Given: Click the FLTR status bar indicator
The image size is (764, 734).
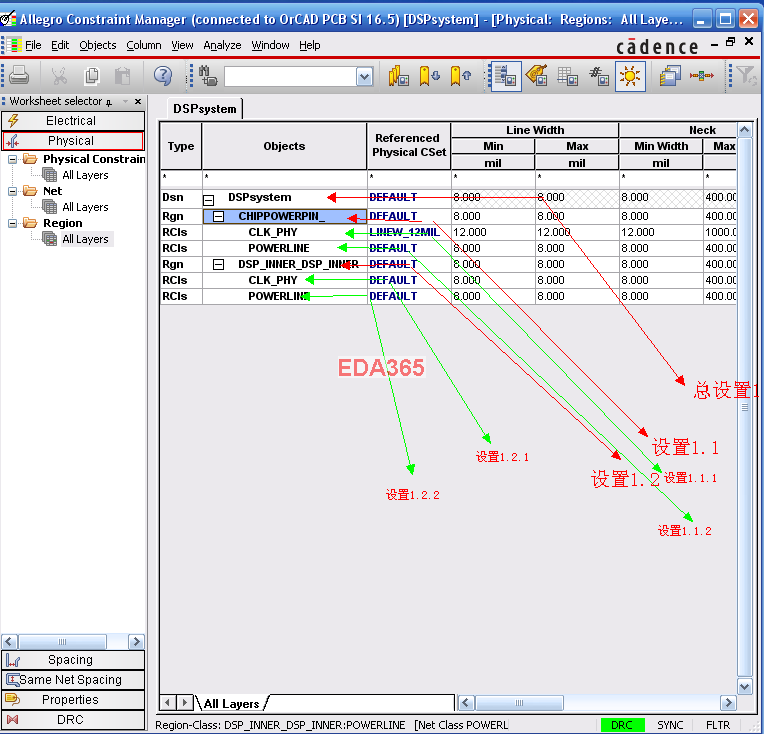Looking at the screenshot, I should (718, 725).
